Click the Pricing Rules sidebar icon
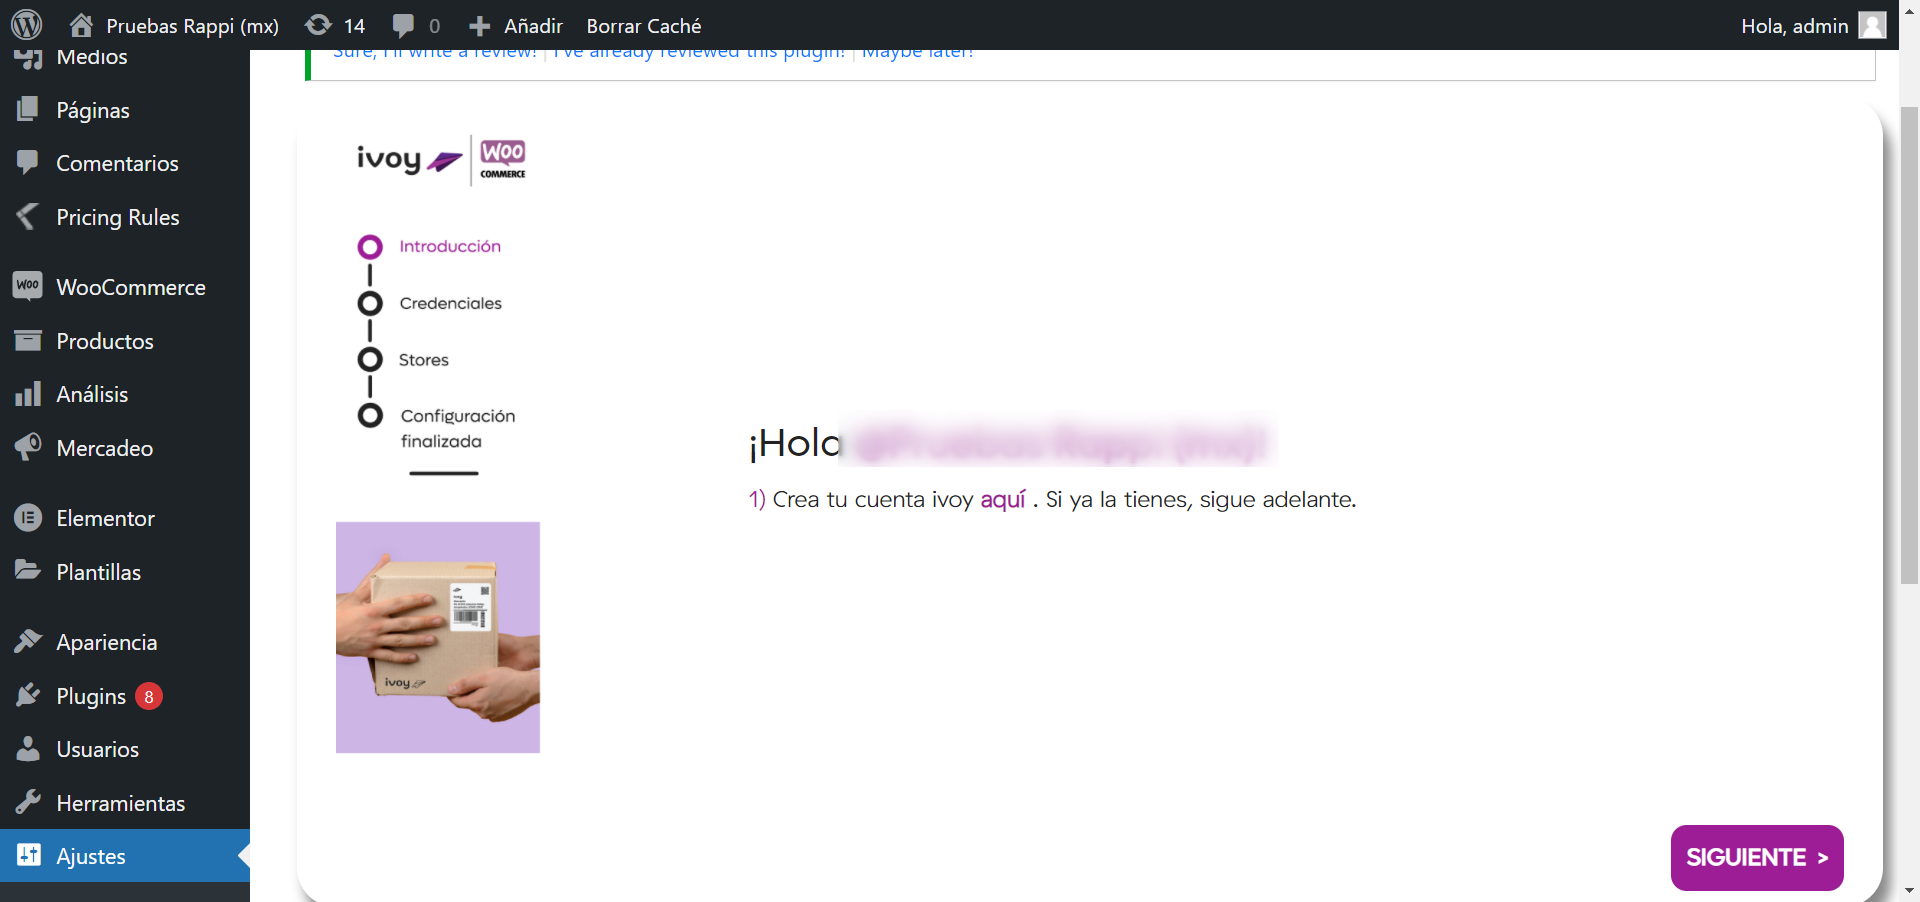This screenshot has height=902, width=1920. (28, 216)
